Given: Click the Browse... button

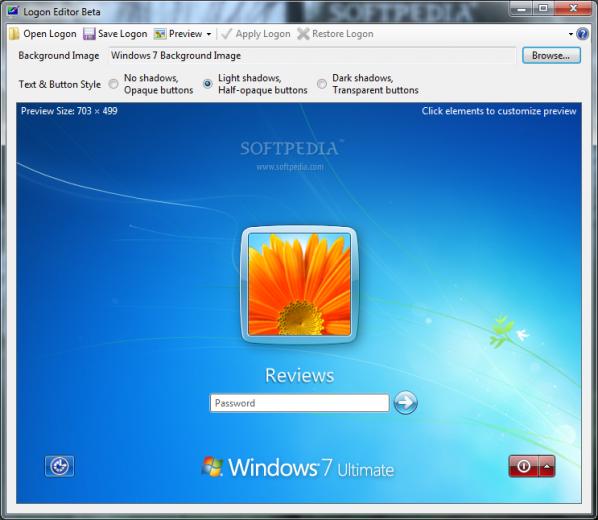Looking at the screenshot, I should 551,56.
